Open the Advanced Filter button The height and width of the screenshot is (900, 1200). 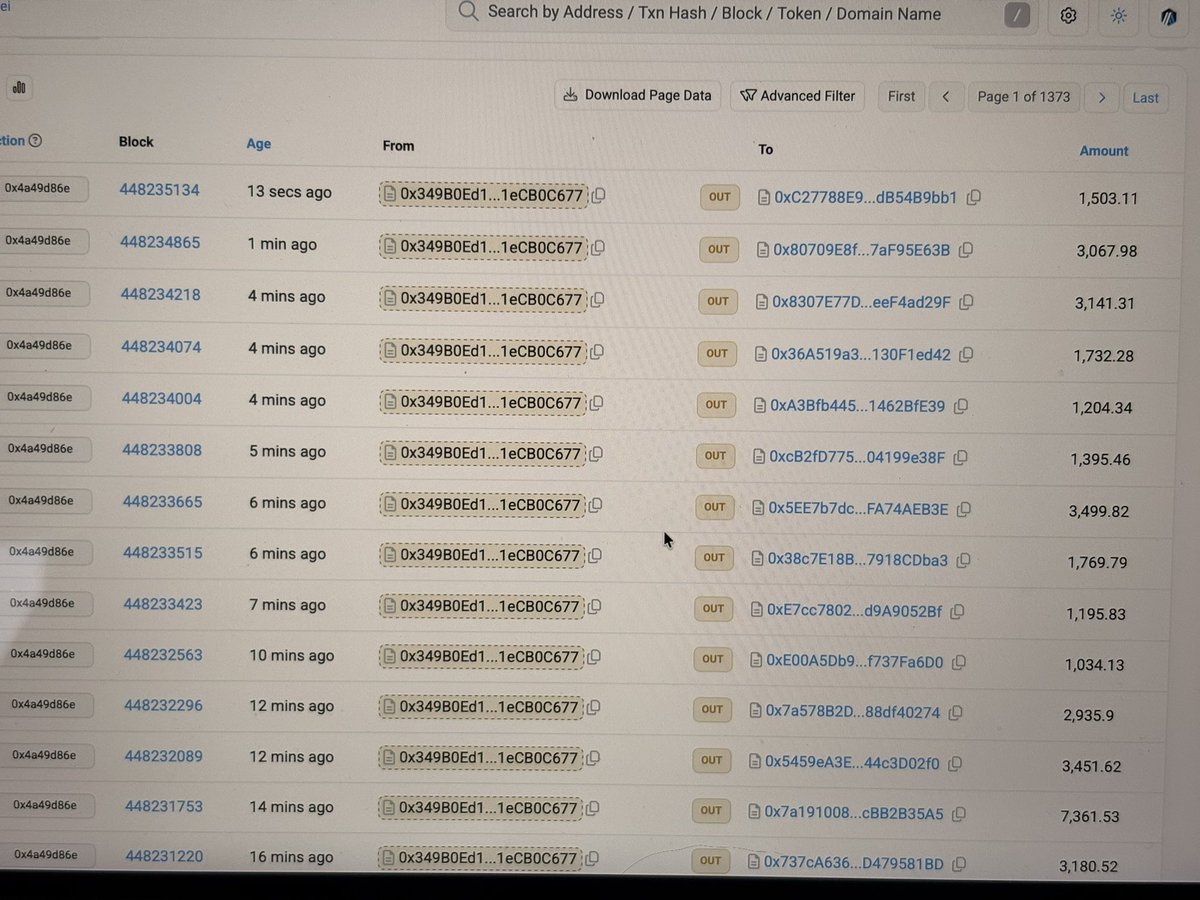coord(798,96)
